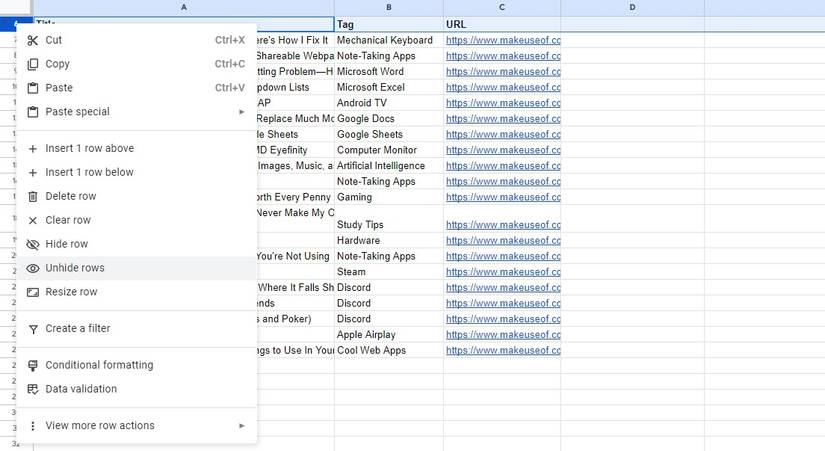Click the Conditional formatting paint icon

click(x=33, y=365)
